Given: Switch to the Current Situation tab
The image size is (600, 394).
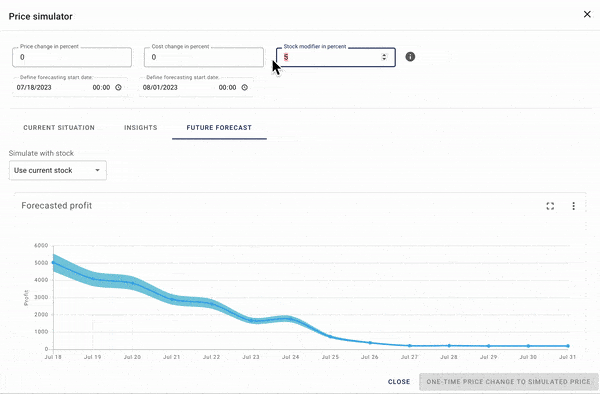Looking at the screenshot, I should pos(59,128).
